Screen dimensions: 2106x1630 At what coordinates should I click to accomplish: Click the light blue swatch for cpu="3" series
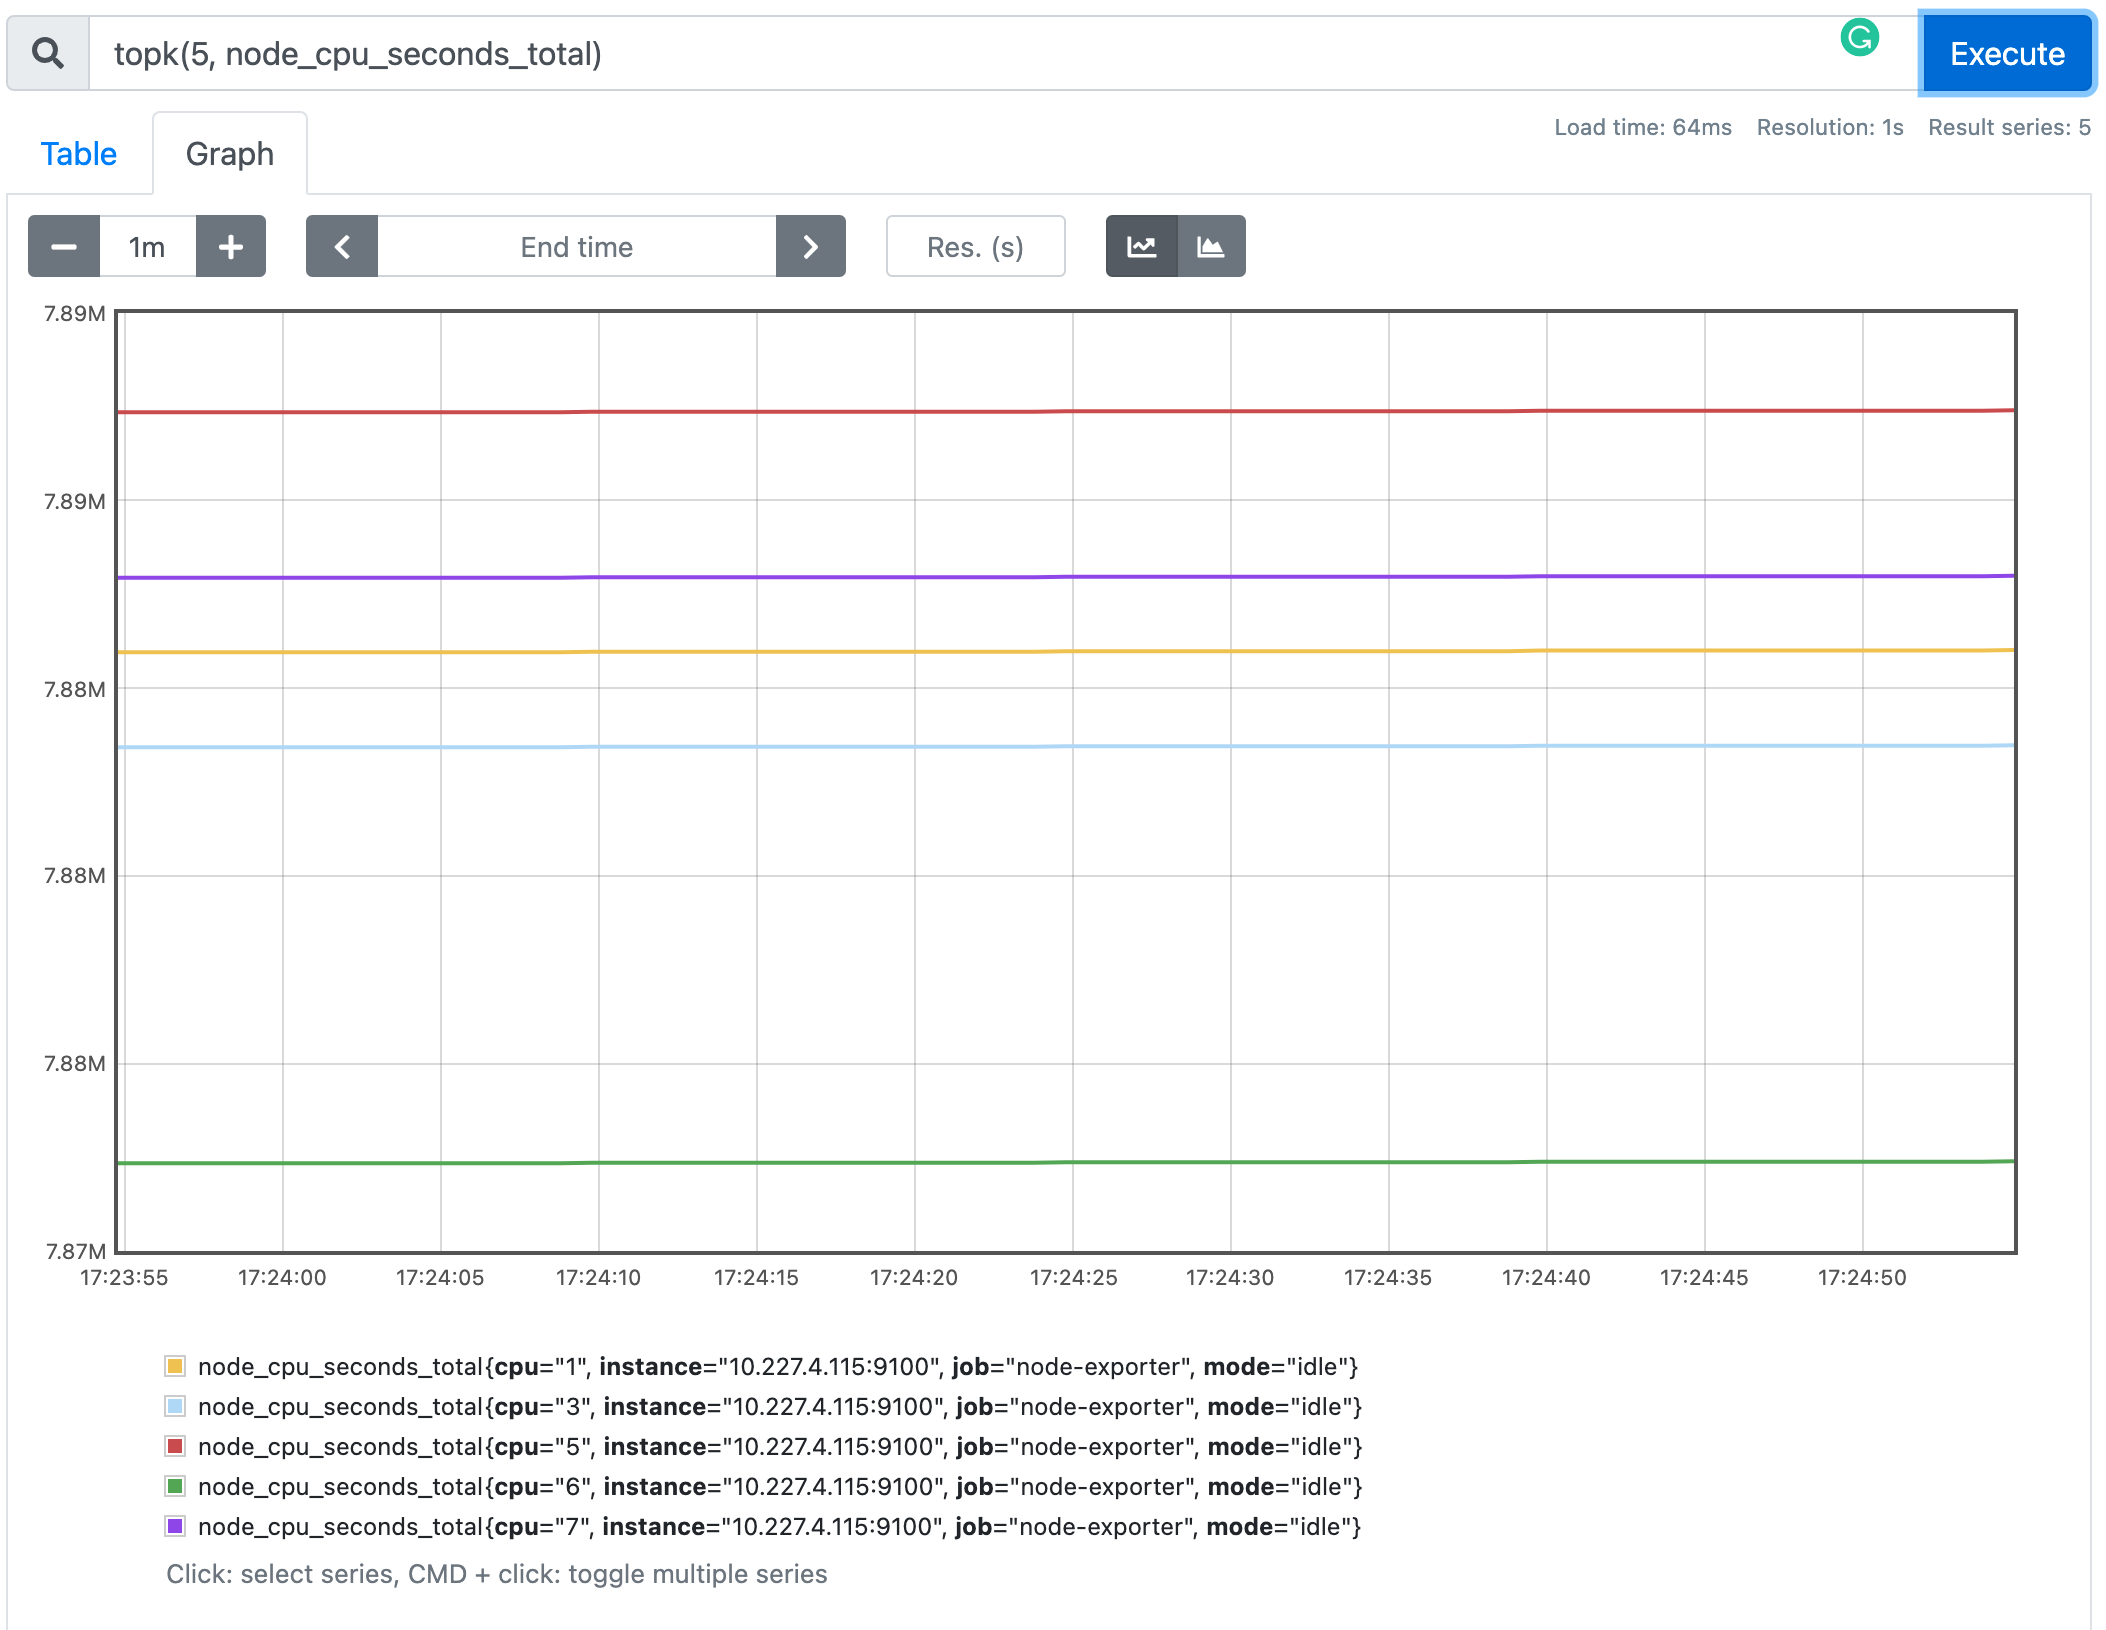(x=175, y=1406)
